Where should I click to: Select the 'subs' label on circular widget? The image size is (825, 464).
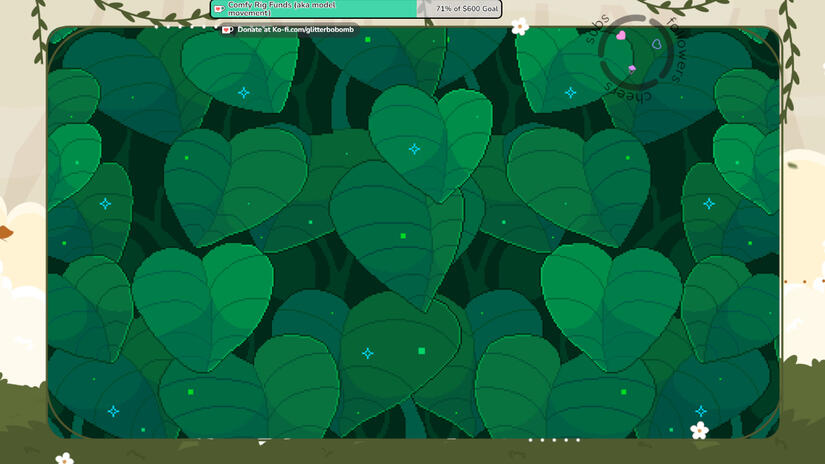point(595,37)
